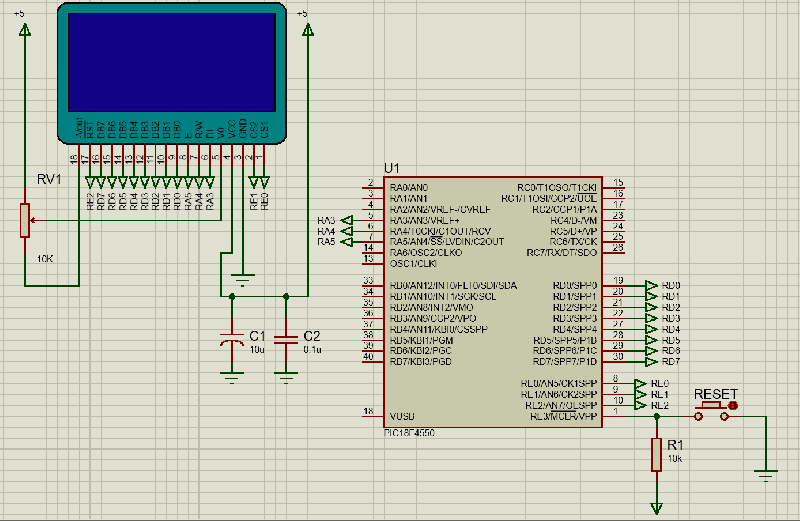
Task: Click the RE3/MCLR/VPP pin name
Action: point(563,416)
